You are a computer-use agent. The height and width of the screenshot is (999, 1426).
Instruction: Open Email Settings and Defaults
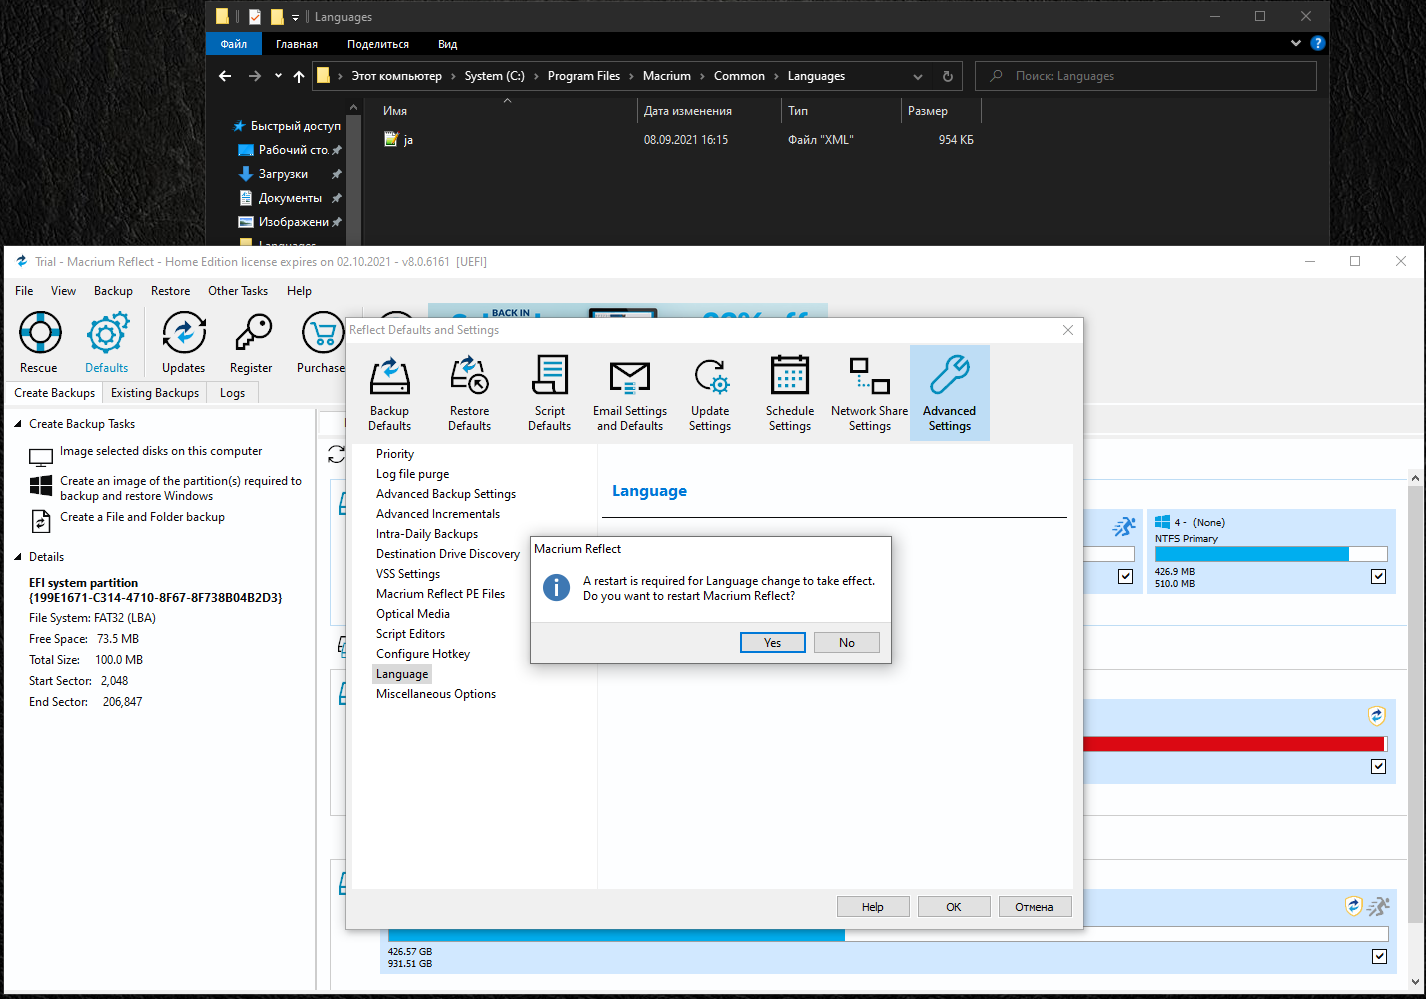pos(629,377)
